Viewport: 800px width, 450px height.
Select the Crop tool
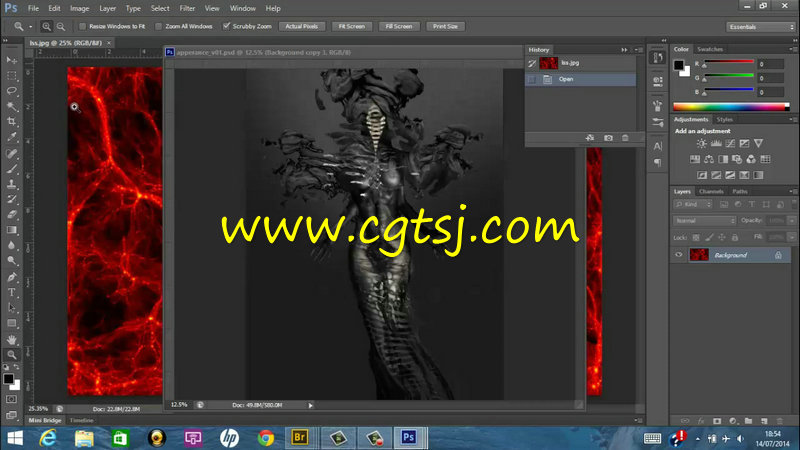[x=12, y=121]
